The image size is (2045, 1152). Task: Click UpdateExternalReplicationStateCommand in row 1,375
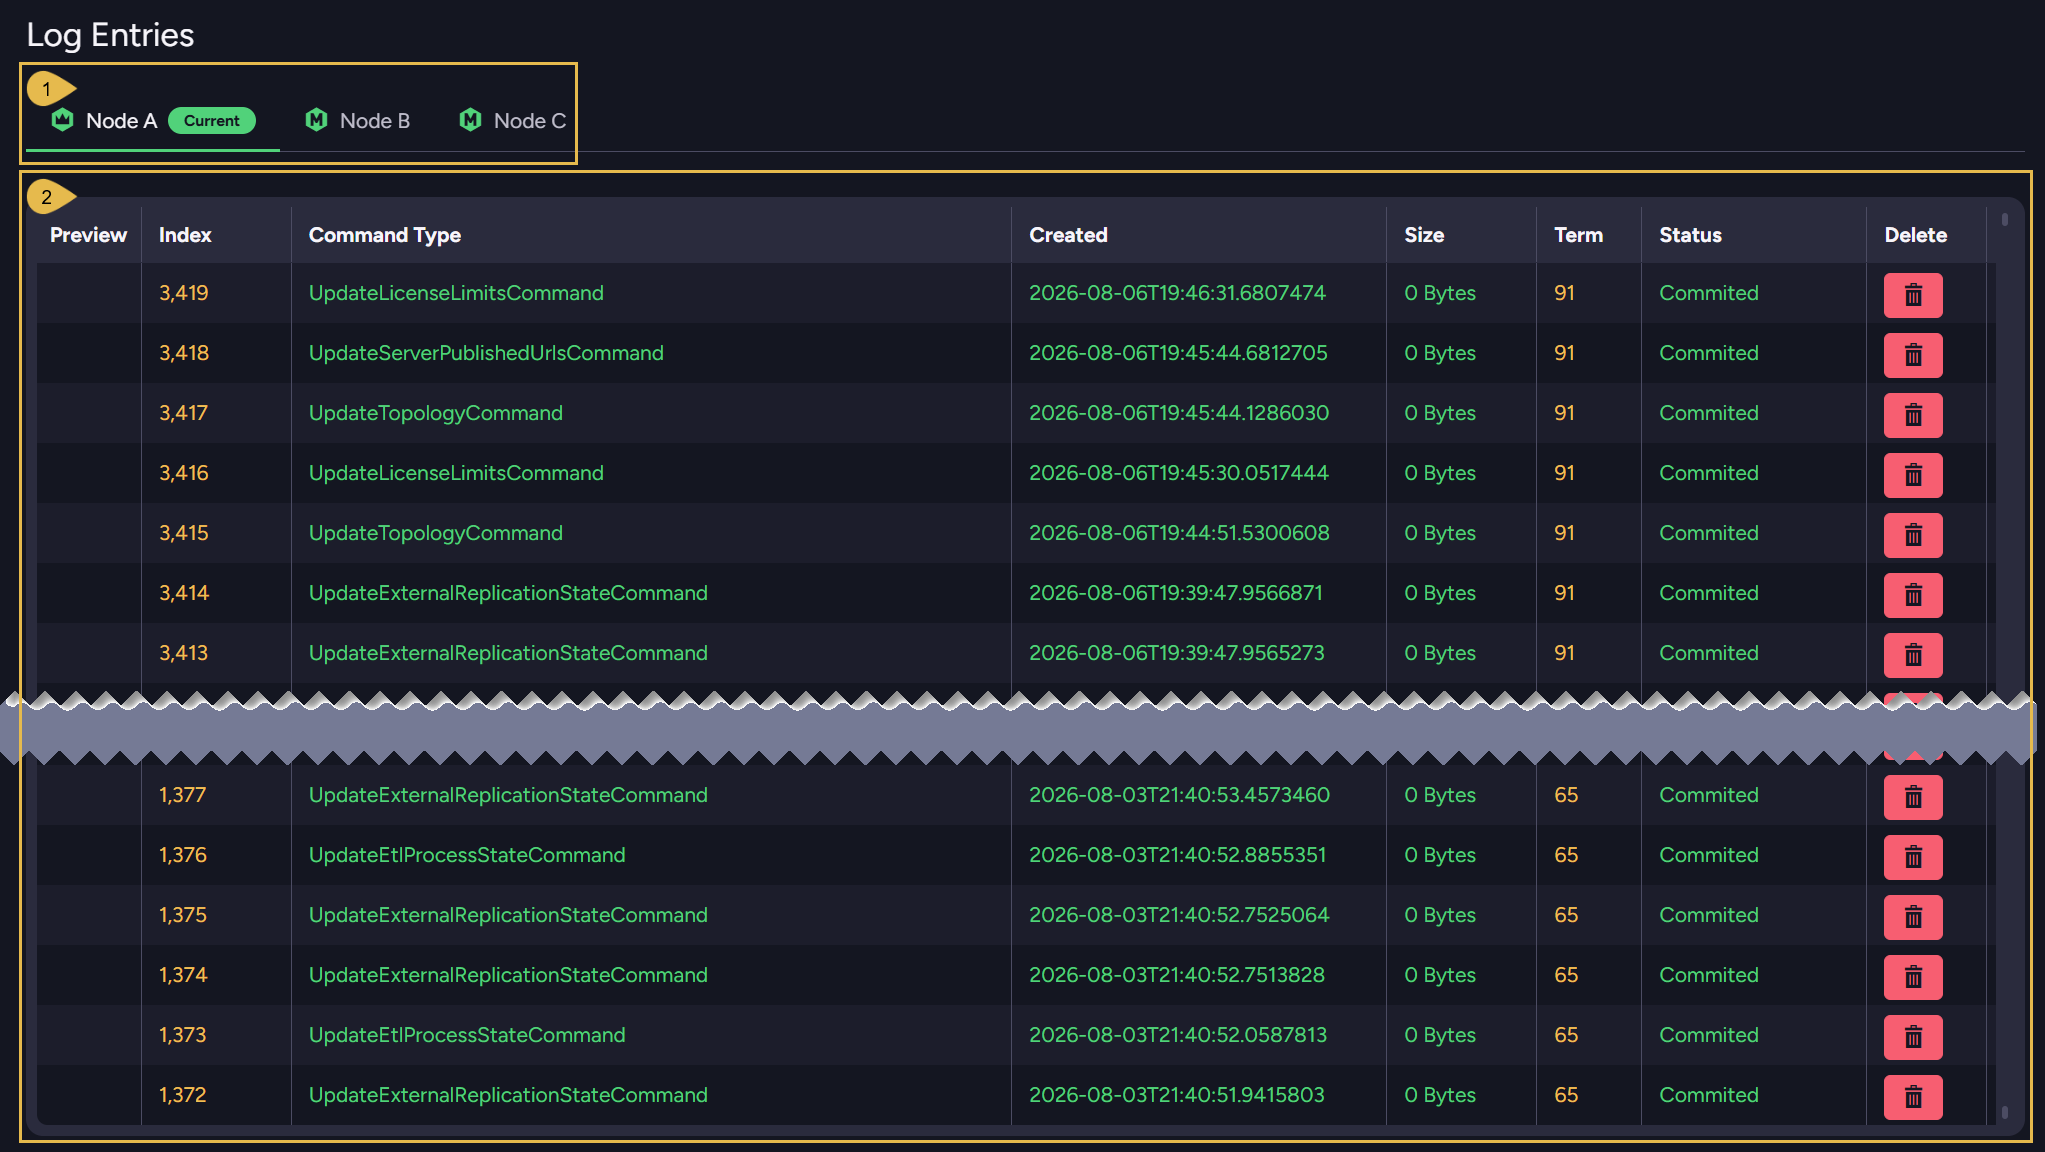coord(508,915)
